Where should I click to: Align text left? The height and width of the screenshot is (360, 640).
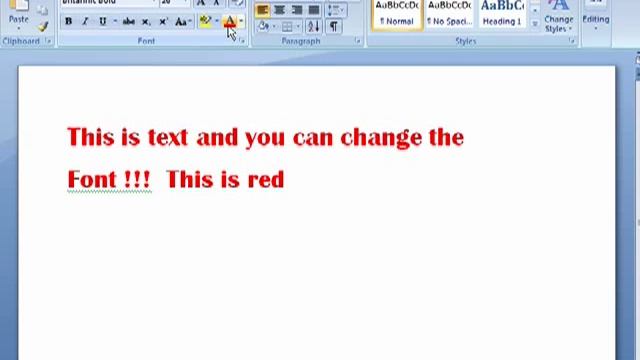[x=262, y=10]
